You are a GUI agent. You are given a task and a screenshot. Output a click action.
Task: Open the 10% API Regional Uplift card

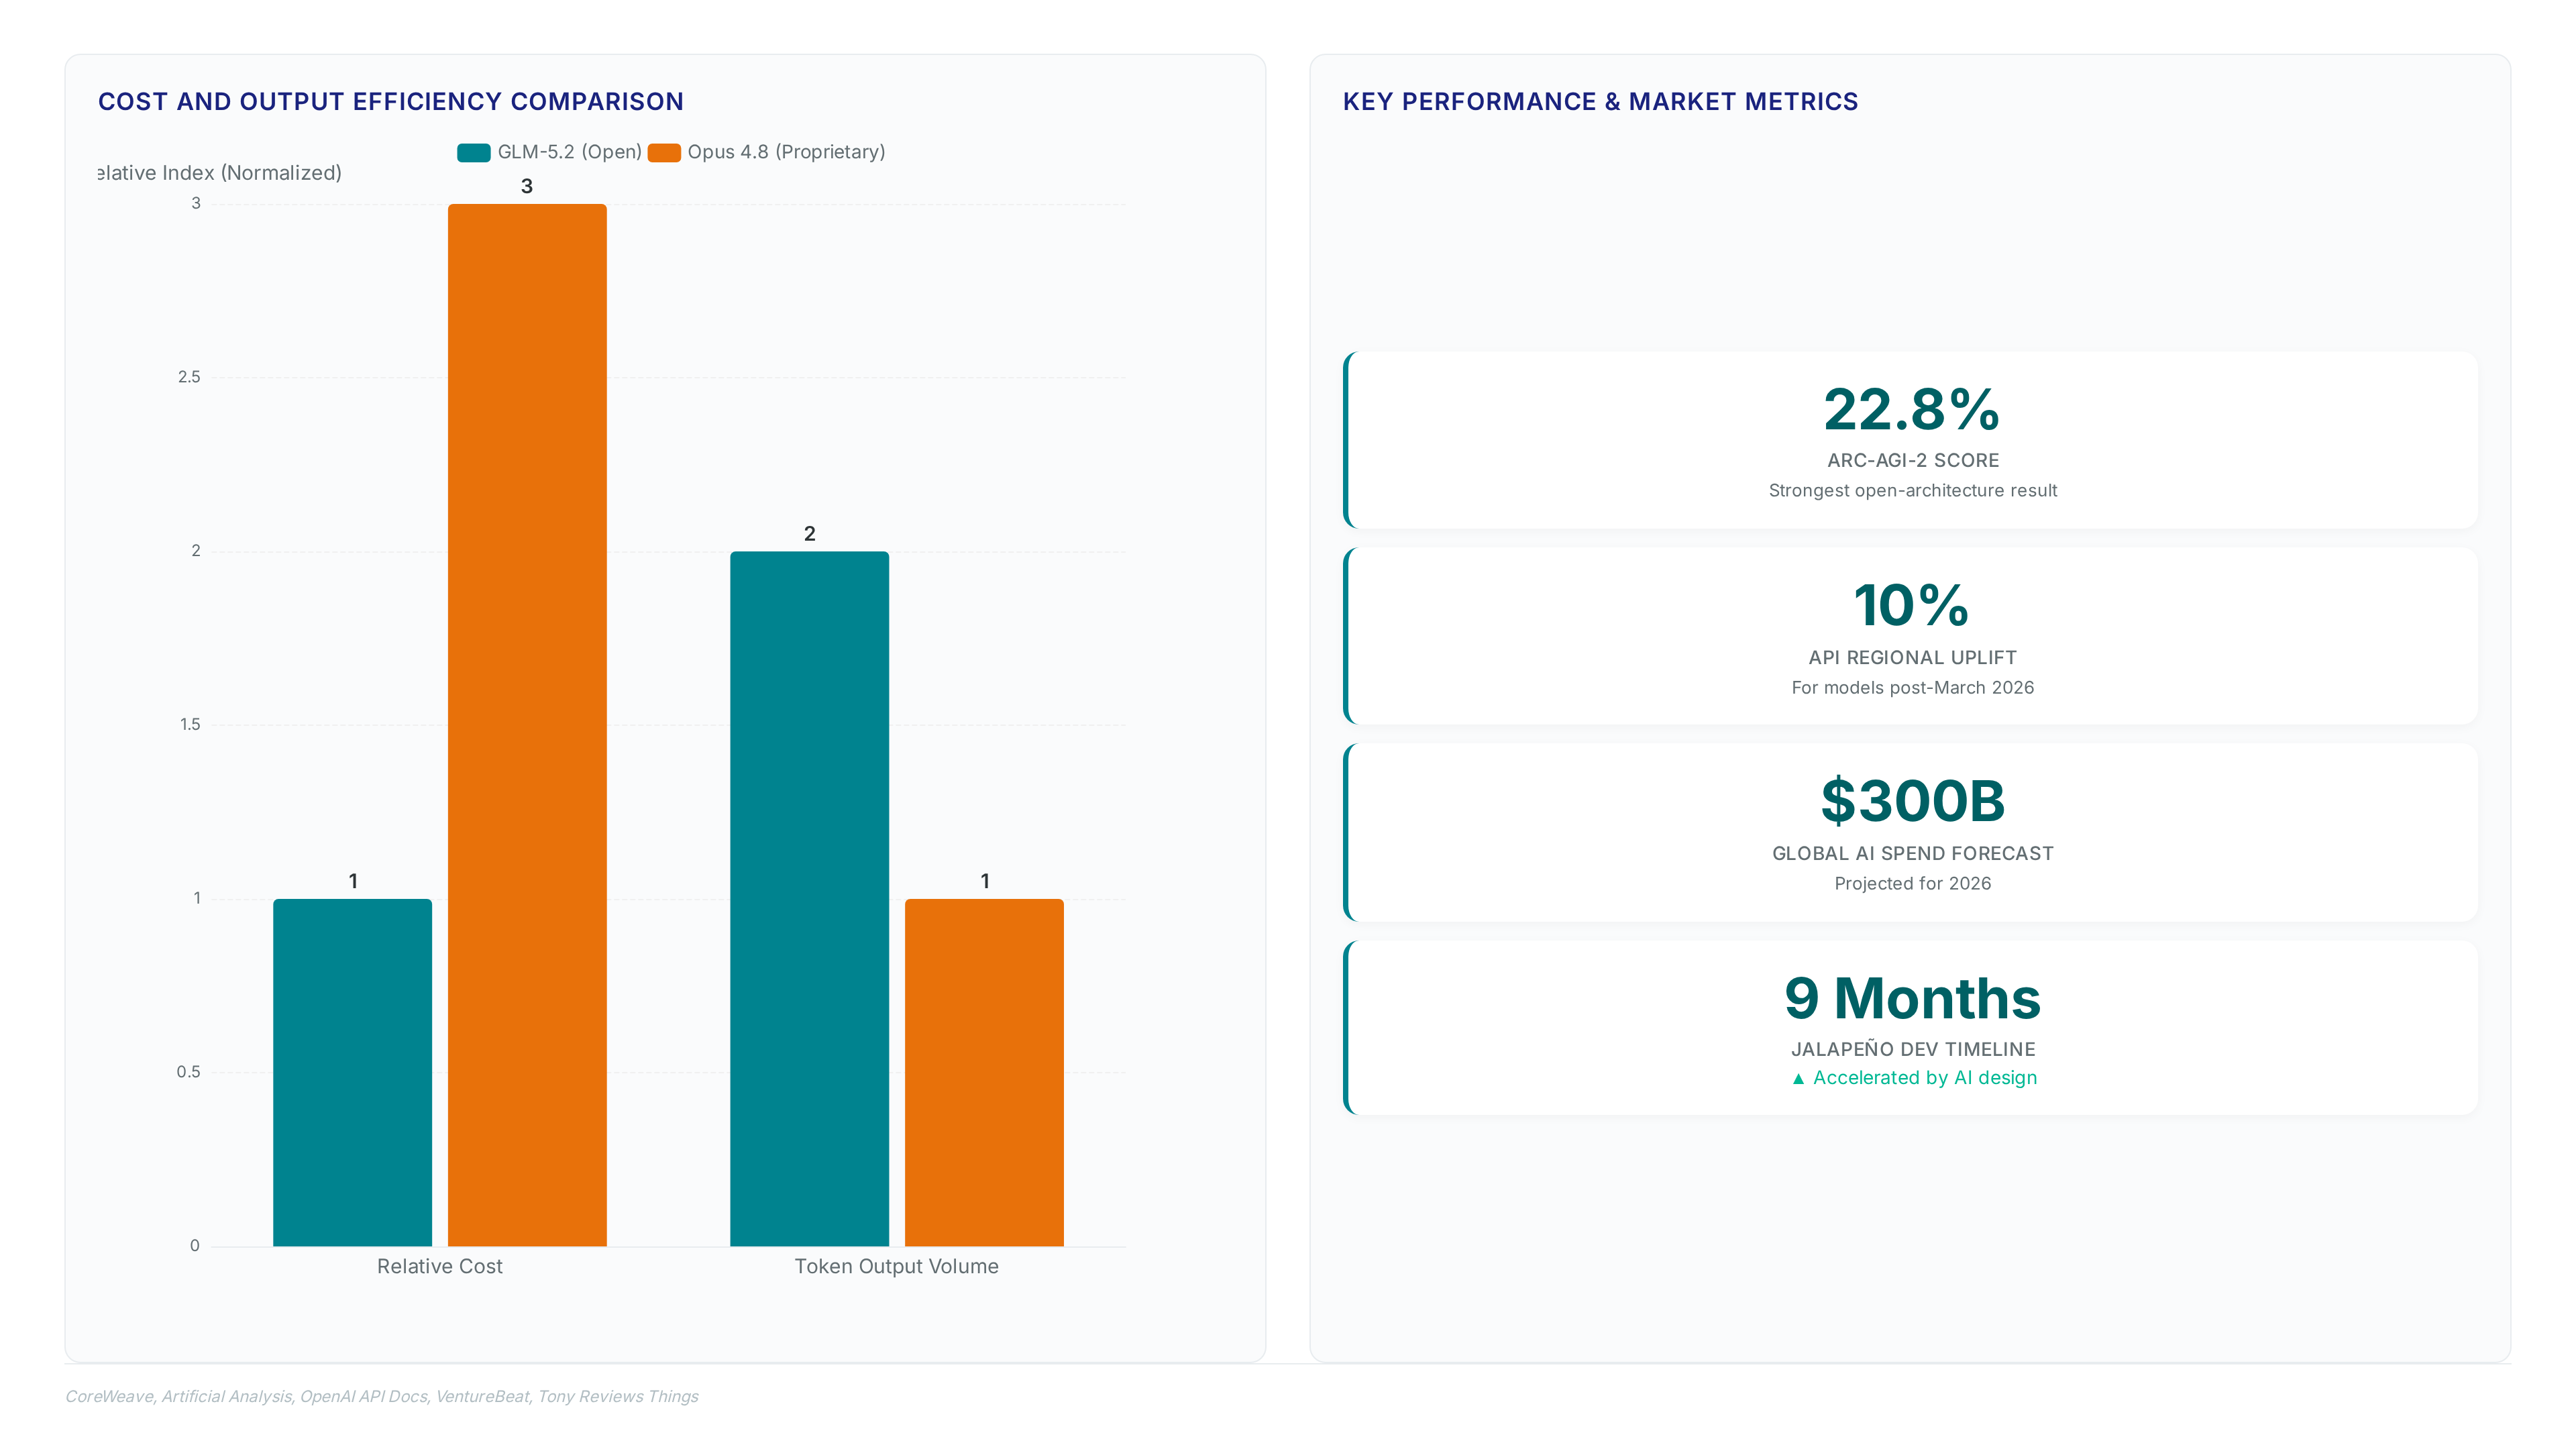(x=1911, y=636)
